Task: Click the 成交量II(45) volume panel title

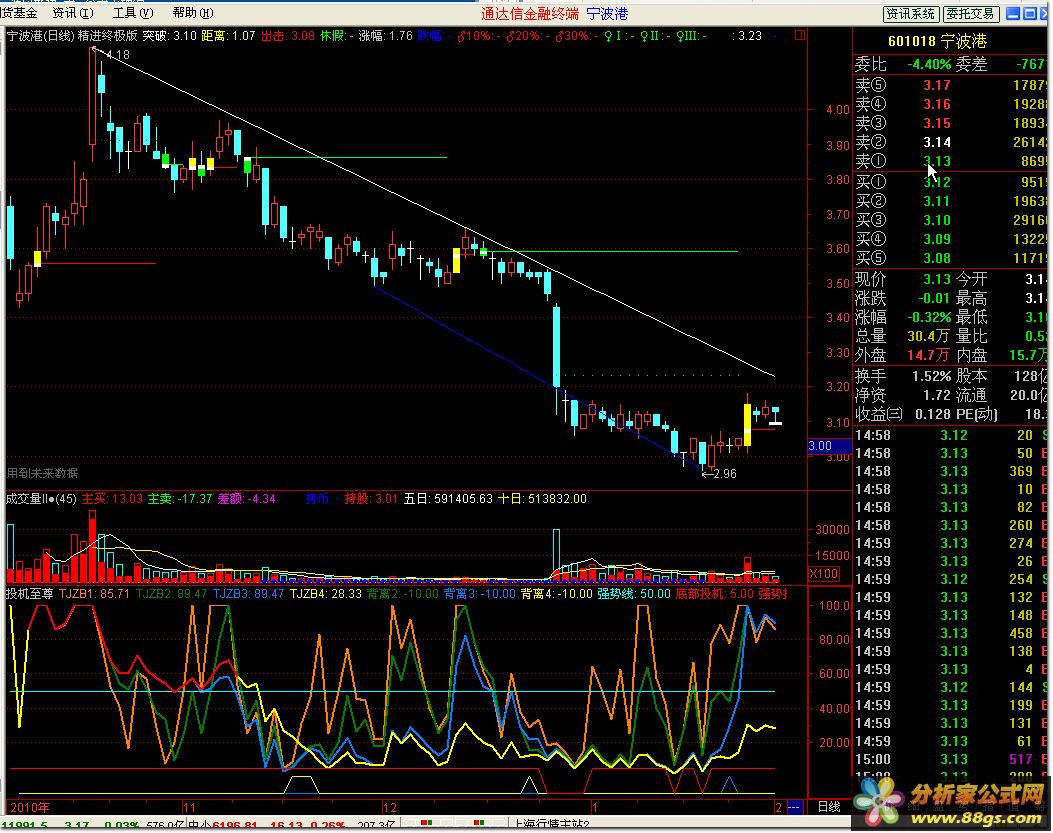Action: [x=41, y=499]
